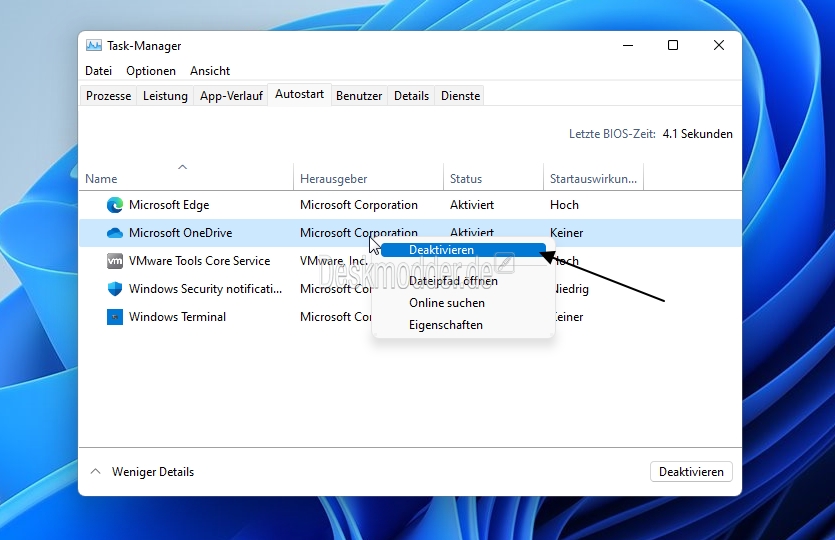Screen dimensions: 835x540
Task: Select the Windows Terminal entry name
Action: coord(177,317)
